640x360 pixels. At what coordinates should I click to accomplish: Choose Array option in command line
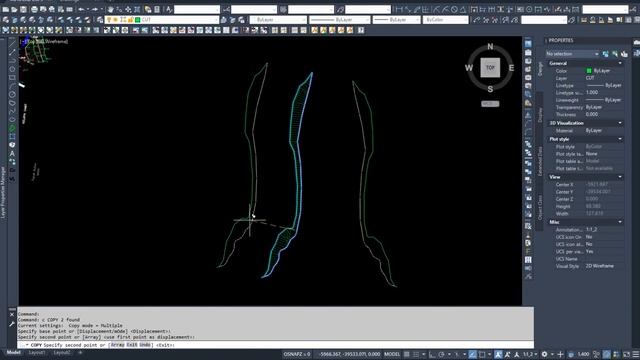[x=118, y=345]
